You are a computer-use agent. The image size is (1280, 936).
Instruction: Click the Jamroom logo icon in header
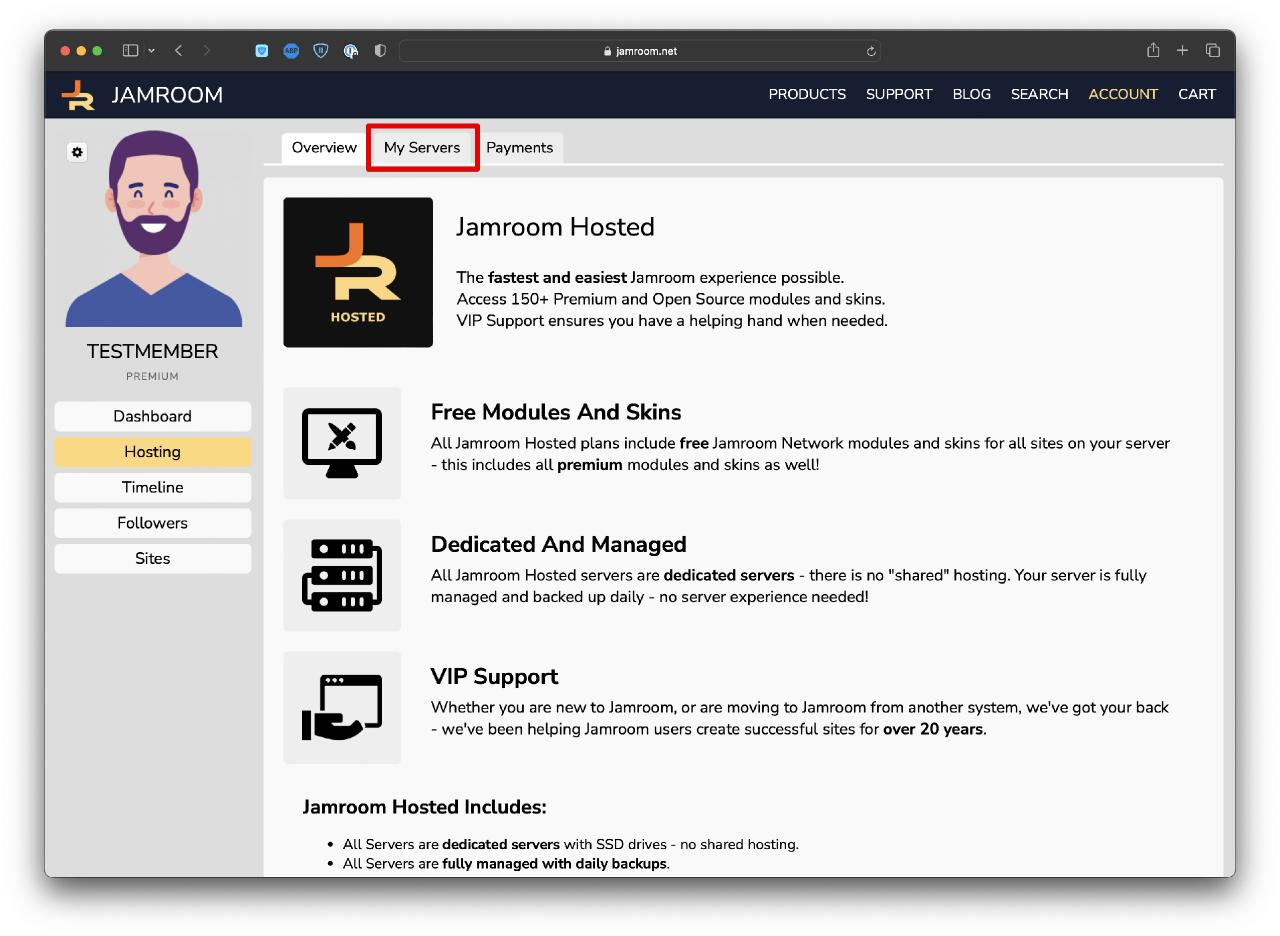78,95
